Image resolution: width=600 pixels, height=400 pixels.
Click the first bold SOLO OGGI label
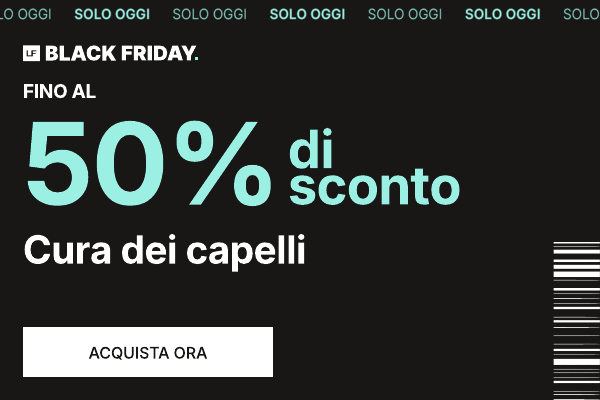pos(111,15)
